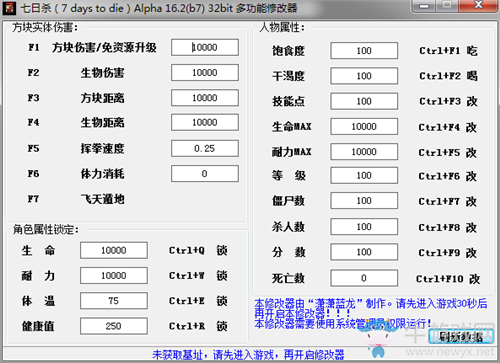
Task: Minimize the trainer window
Action: 424,6
